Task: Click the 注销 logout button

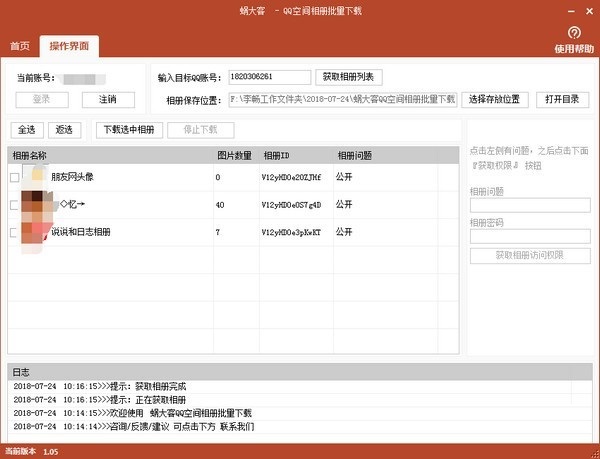Action: pos(108,100)
